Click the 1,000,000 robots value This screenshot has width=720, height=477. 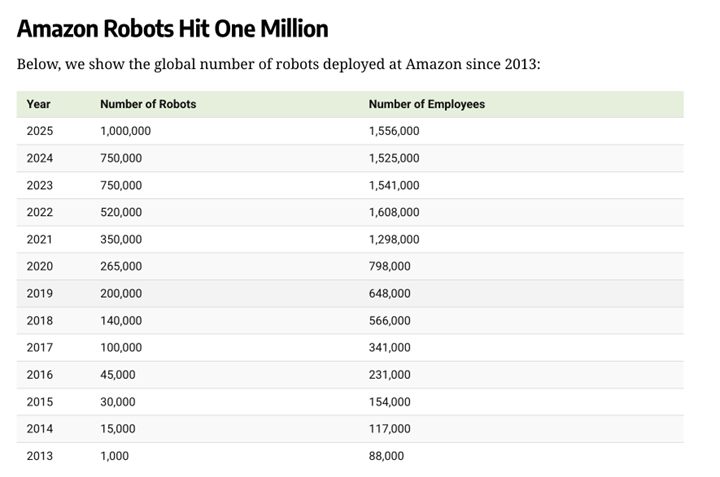click(125, 131)
